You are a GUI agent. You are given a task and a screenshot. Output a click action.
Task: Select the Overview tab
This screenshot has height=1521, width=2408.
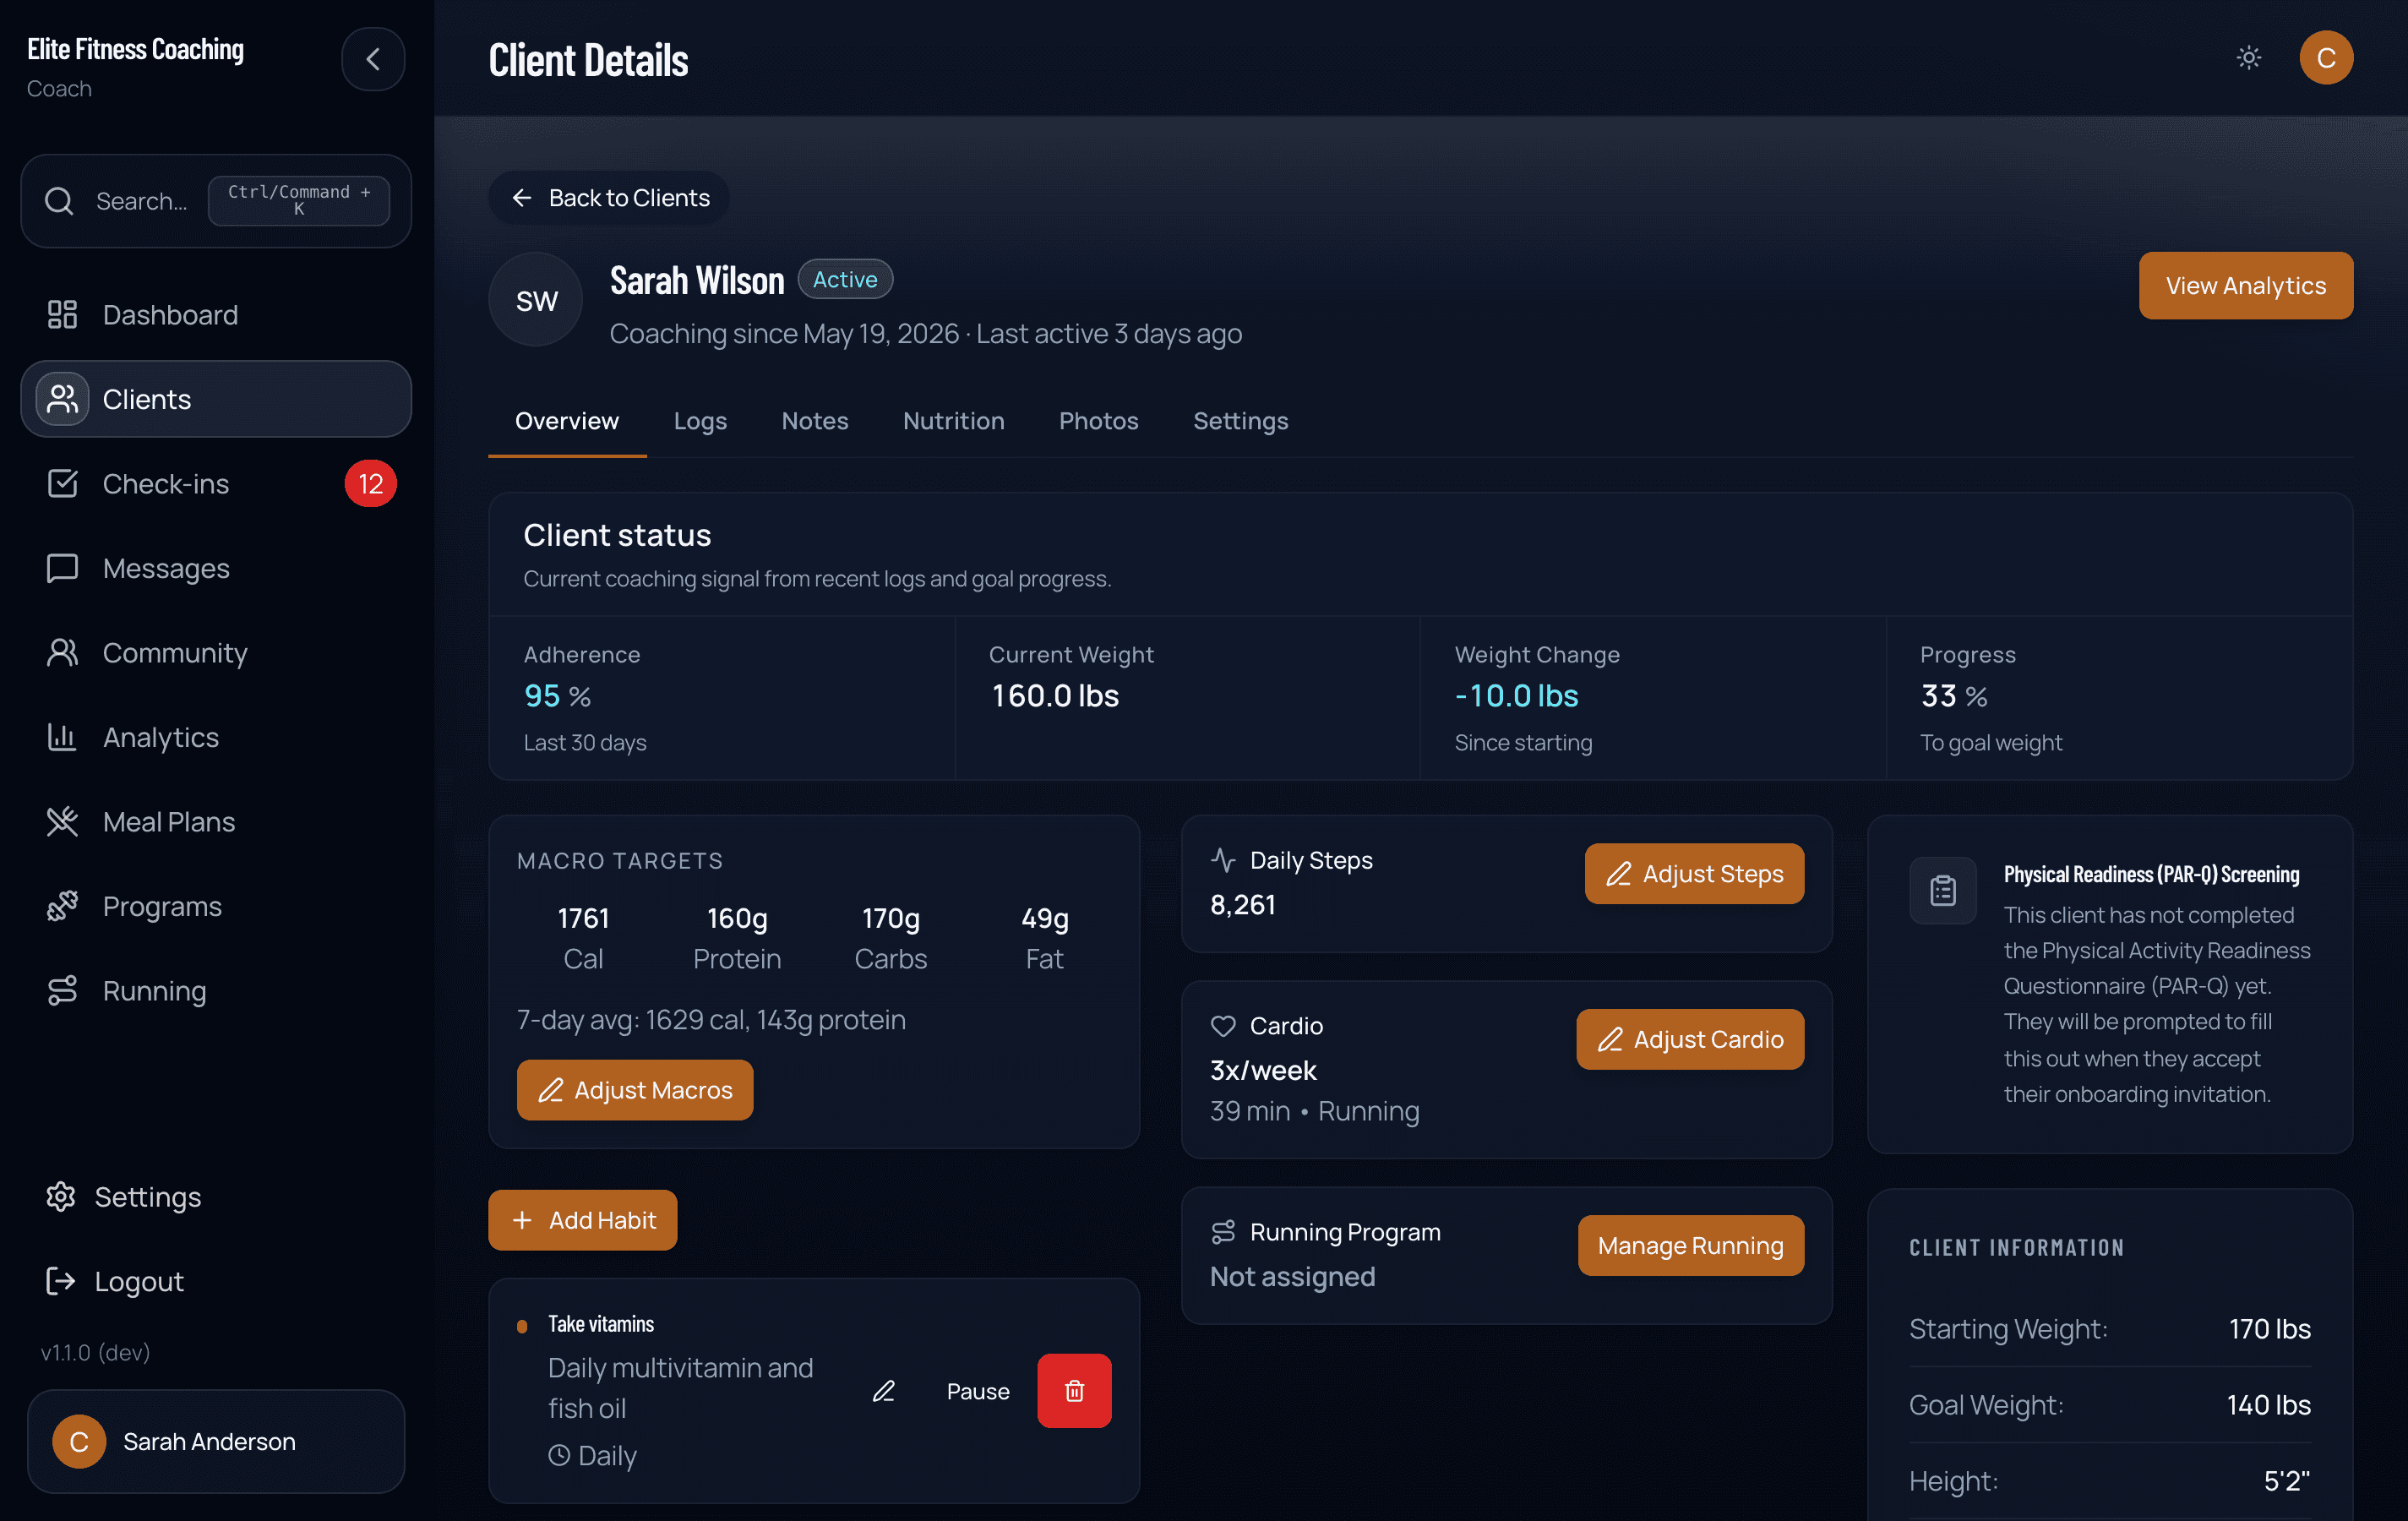click(x=567, y=421)
